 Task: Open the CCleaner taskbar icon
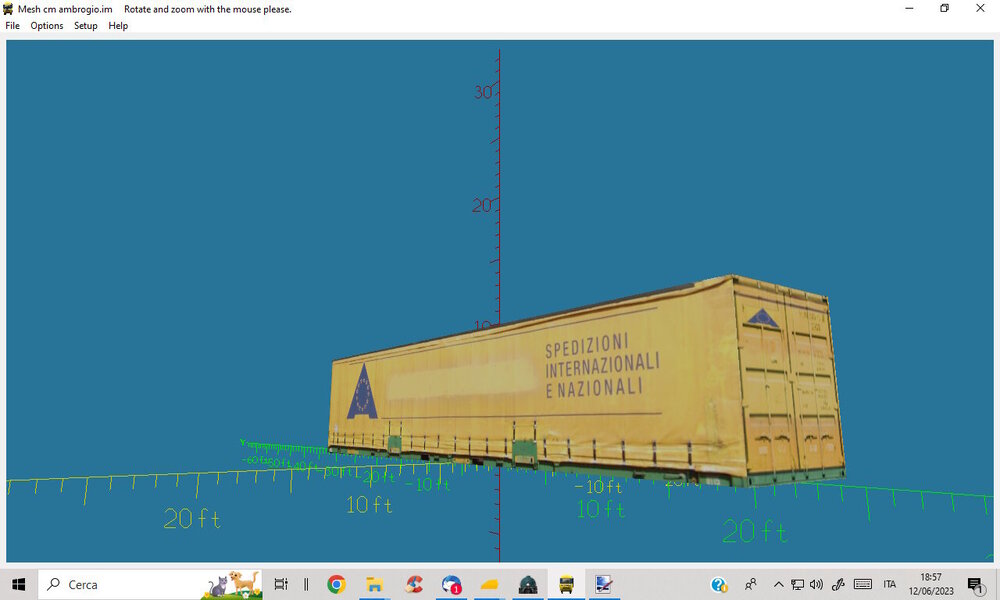point(414,584)
